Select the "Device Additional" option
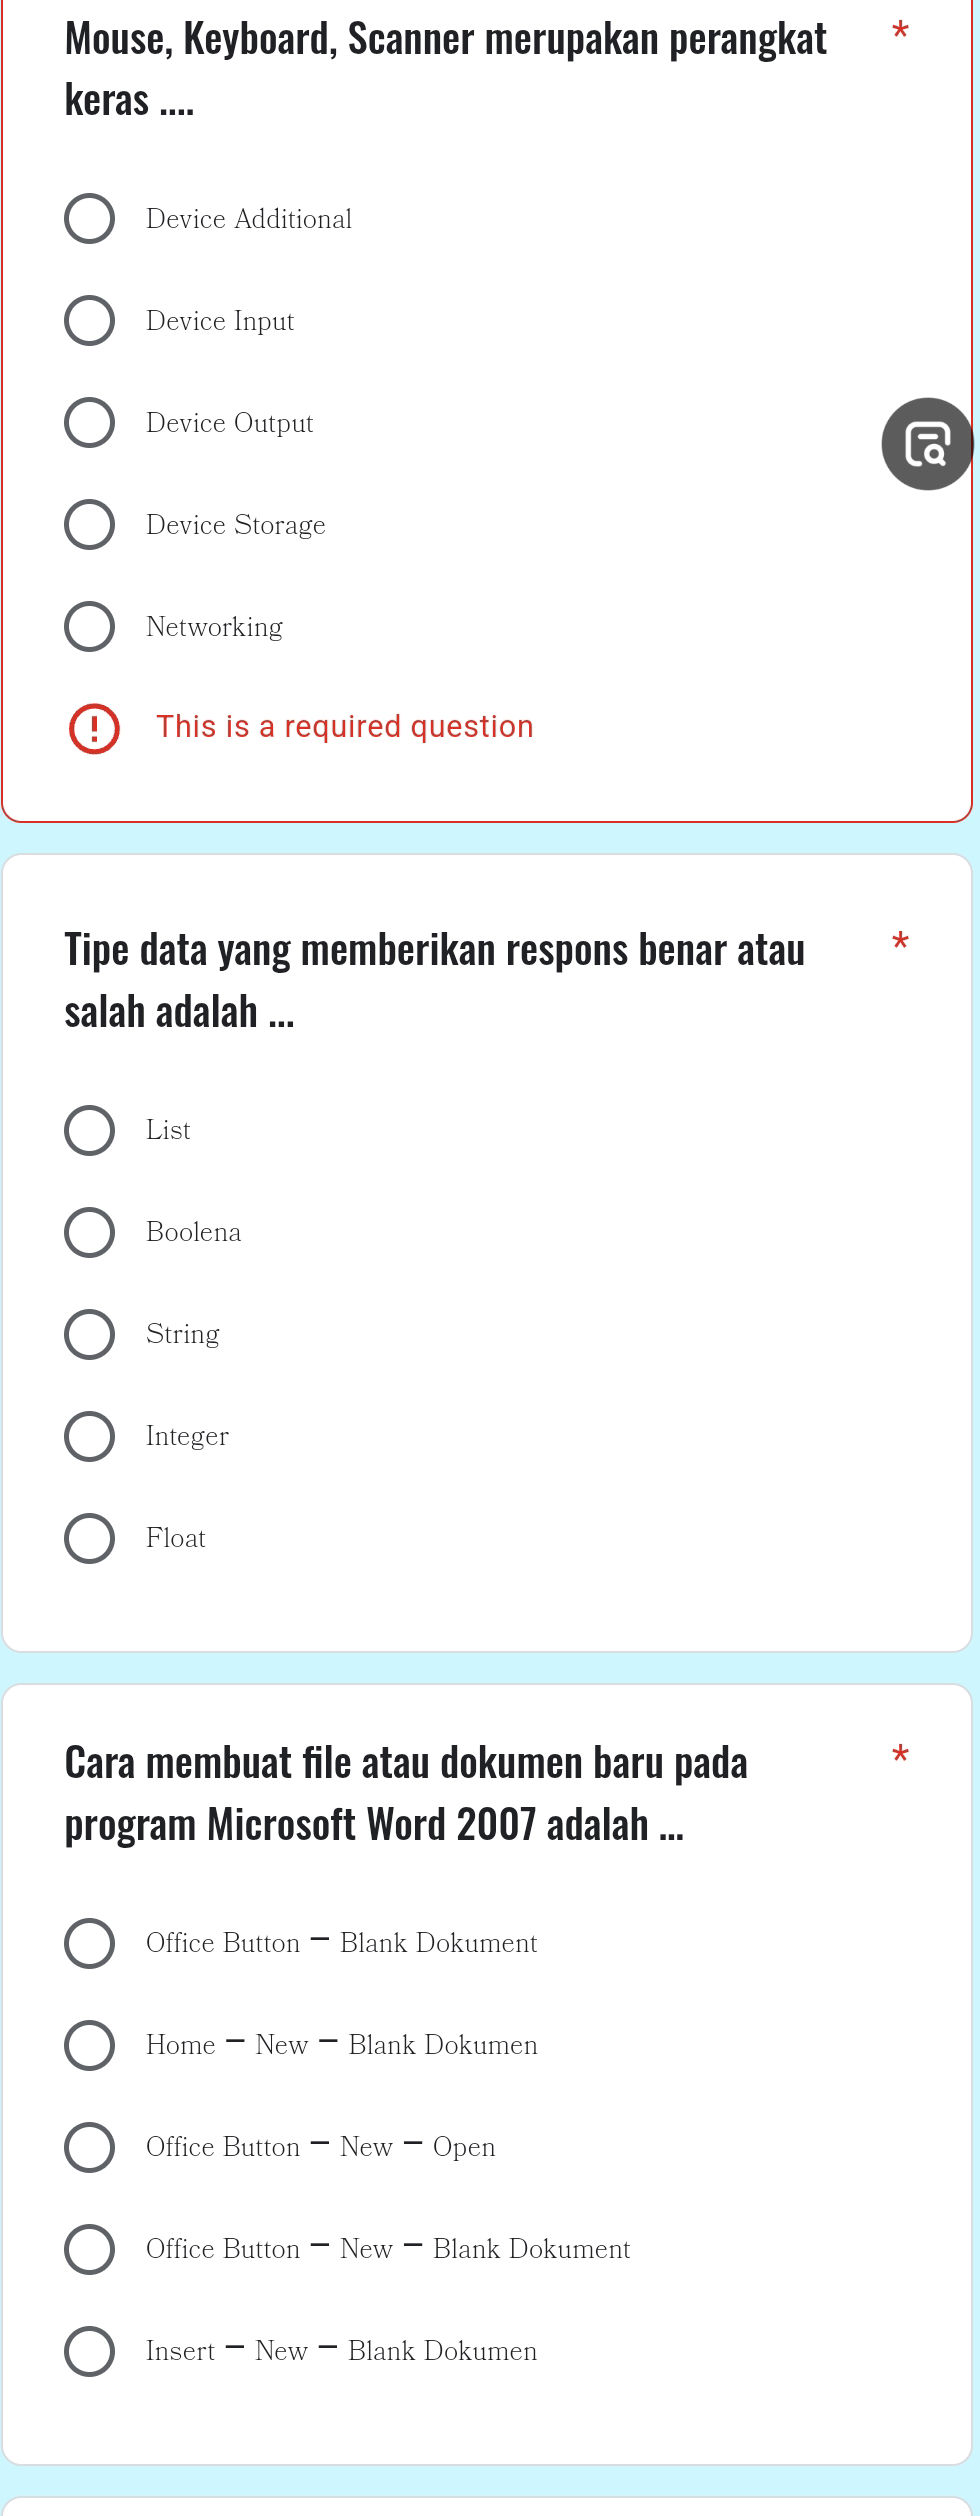Screen dimensions: 980x2516 tap(89, 218)
